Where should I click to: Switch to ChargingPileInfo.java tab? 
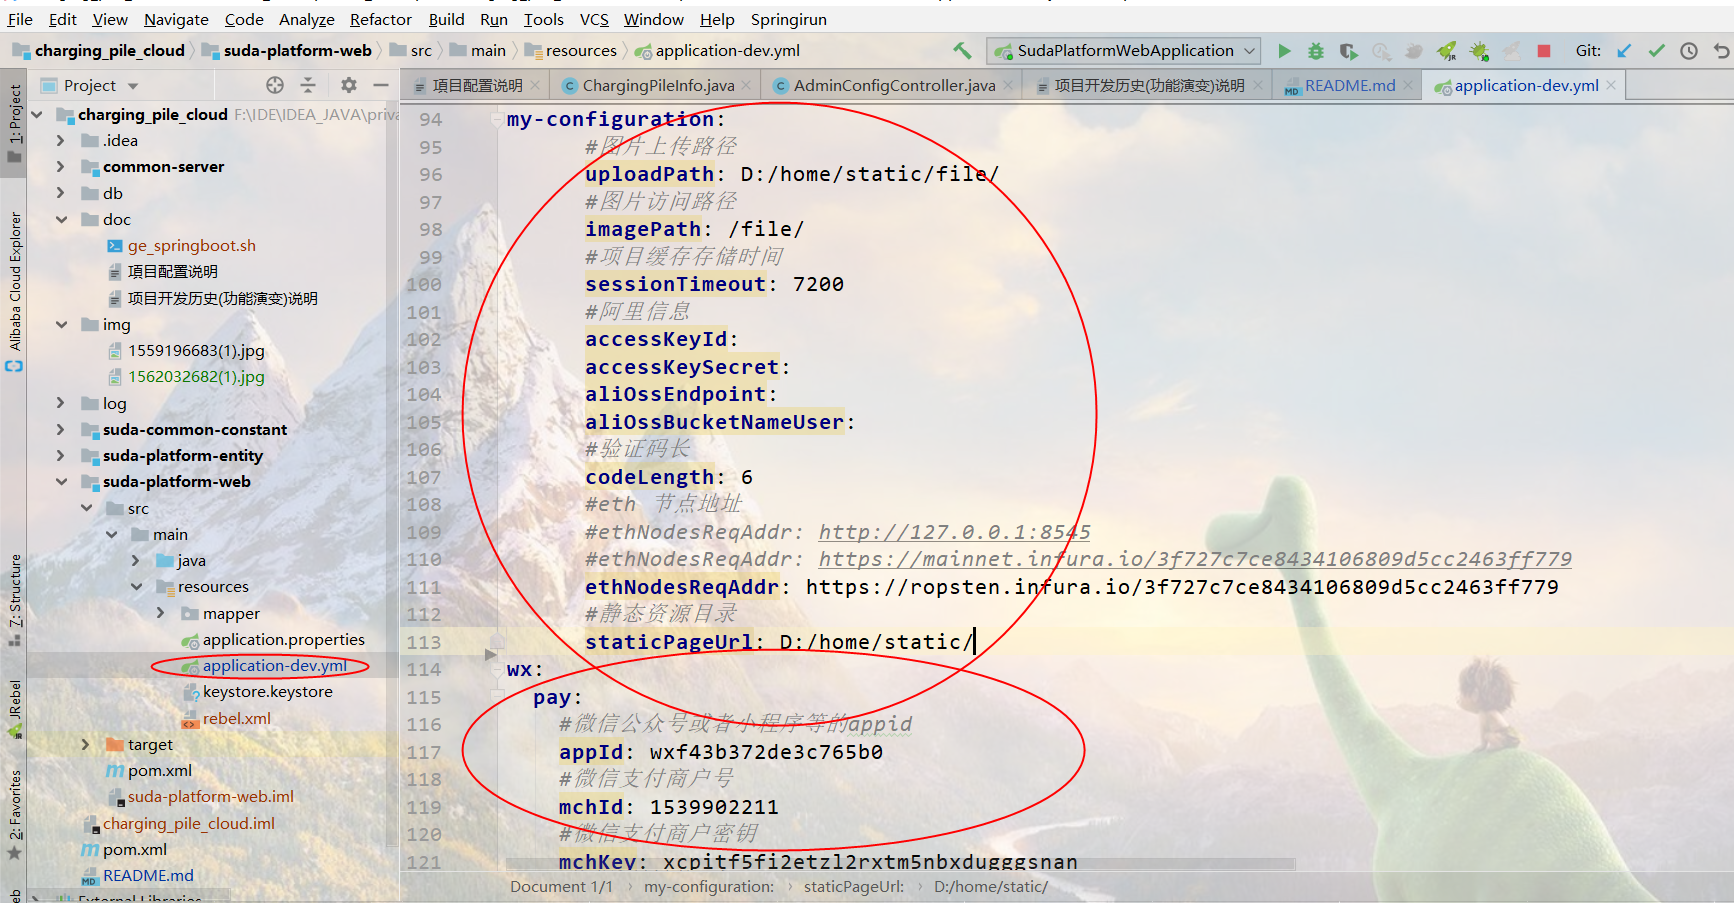tap(657, 86)
